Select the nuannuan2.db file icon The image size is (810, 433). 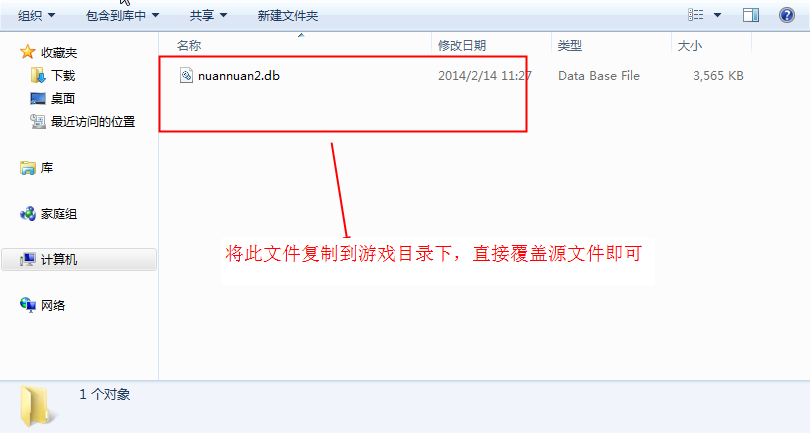click(186, 75)
